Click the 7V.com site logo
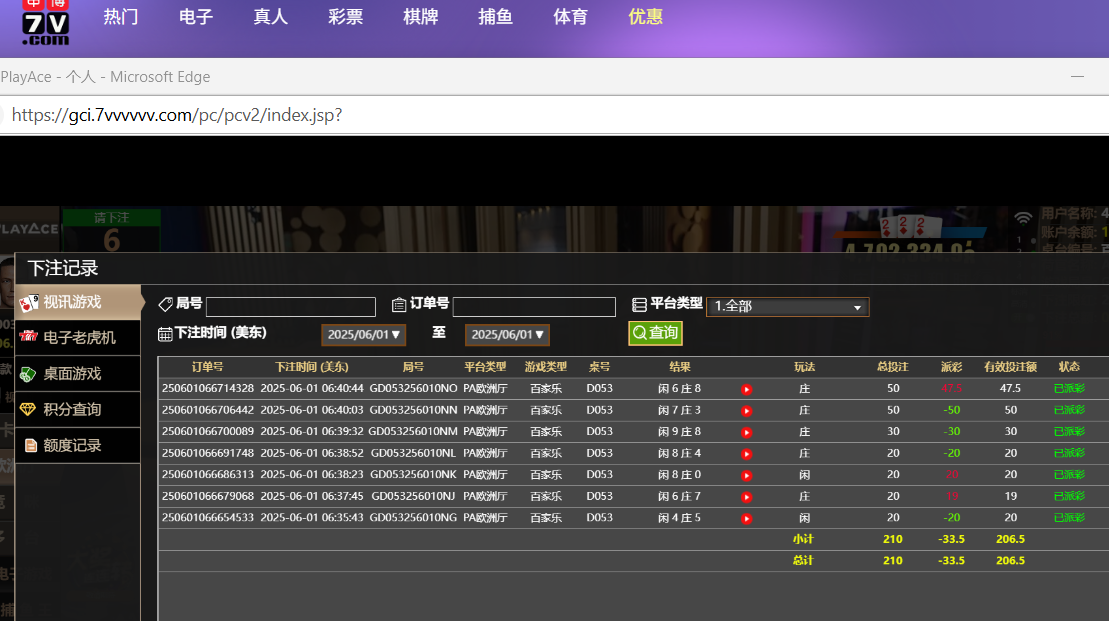Viewport: 1109px width, 621px height. click(x=46, y=24)
